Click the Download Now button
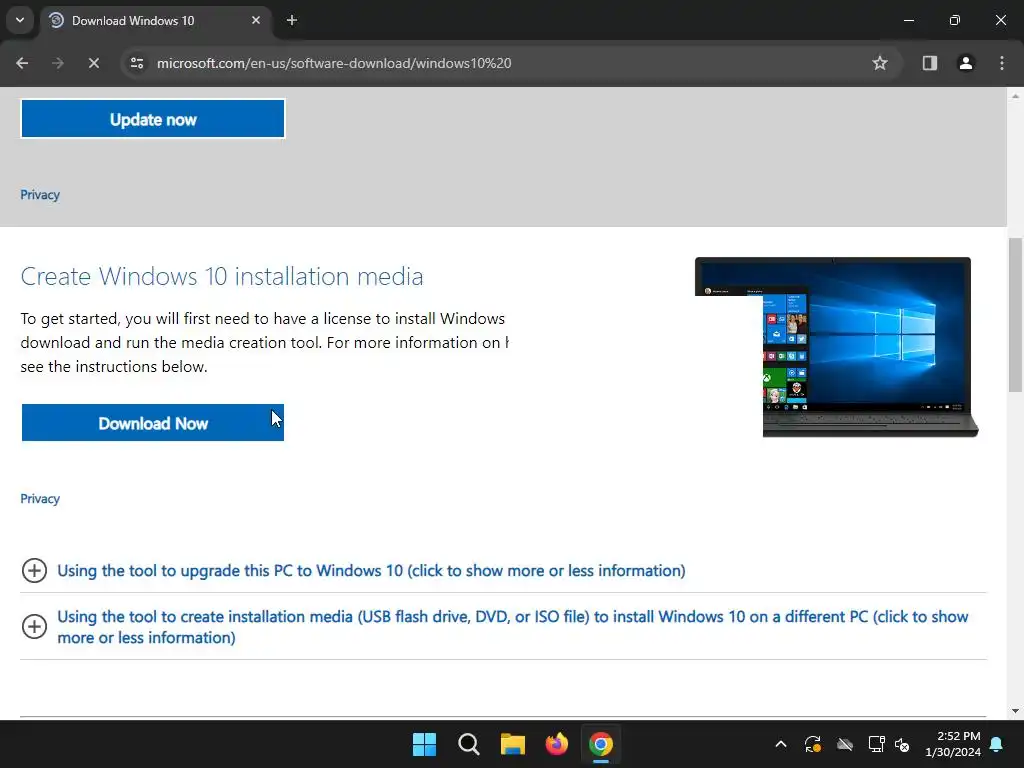 point(153,423)
